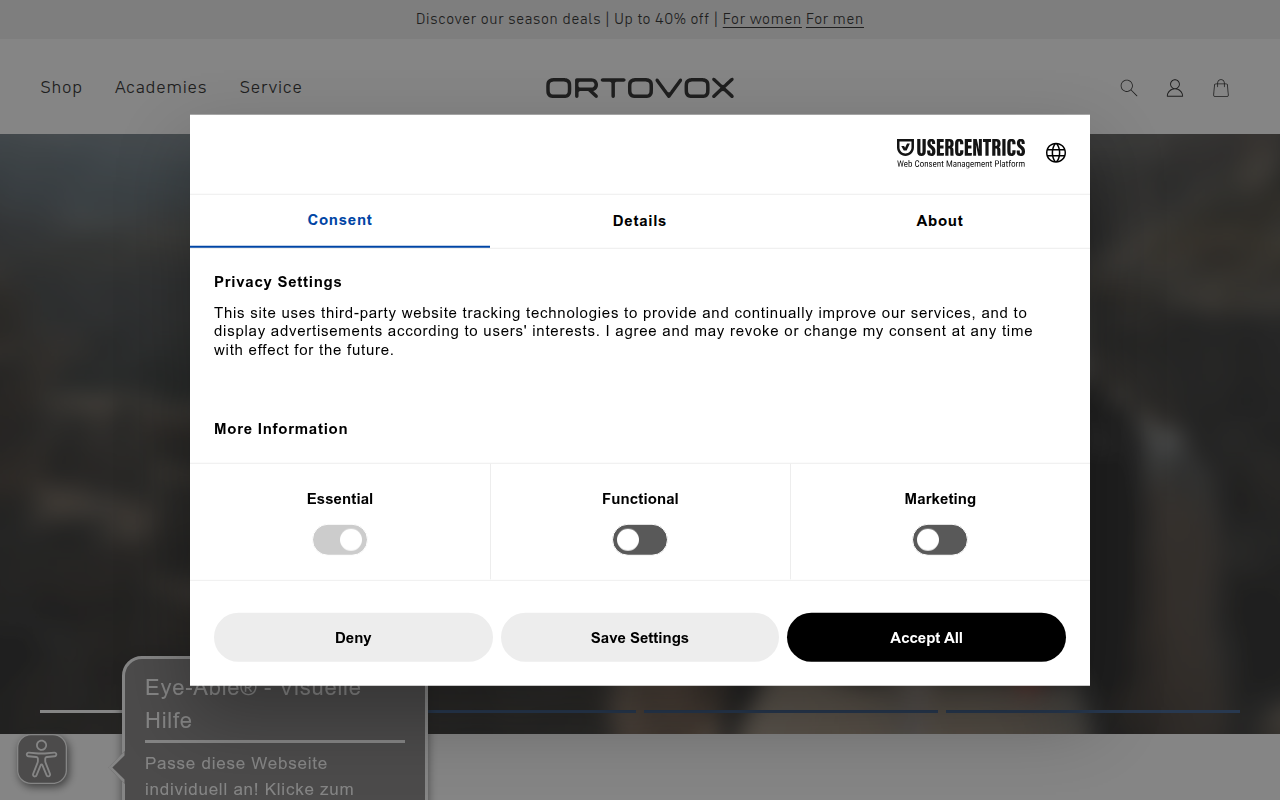Image resolution: width=1280 pixels, height=800 pixels.
Task: Switch to the About tab
Action: click(x=940, y=221)
